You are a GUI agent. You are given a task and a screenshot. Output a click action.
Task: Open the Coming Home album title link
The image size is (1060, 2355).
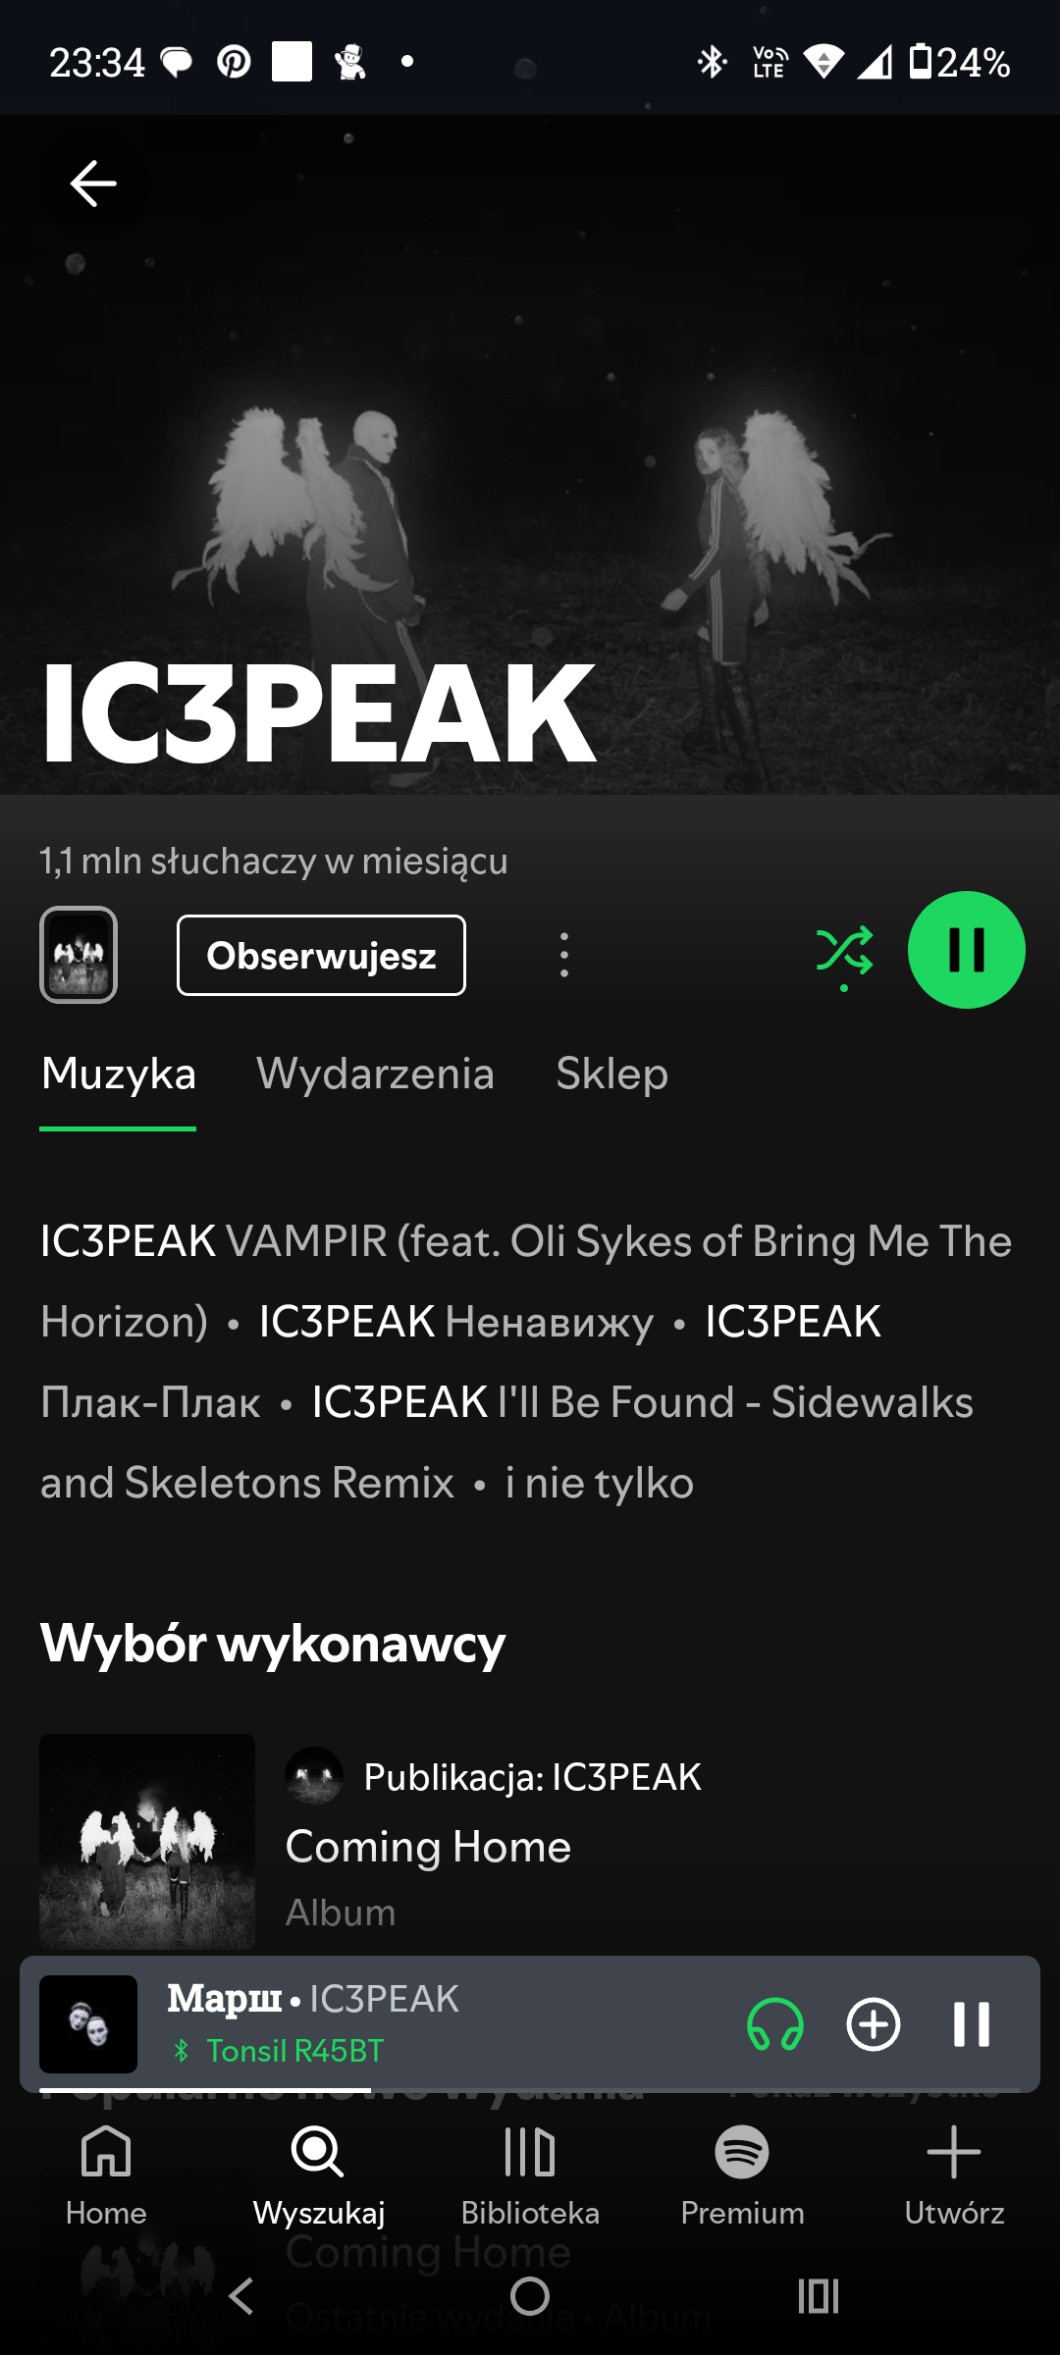pyautogui.click(x=428, y=1847)
